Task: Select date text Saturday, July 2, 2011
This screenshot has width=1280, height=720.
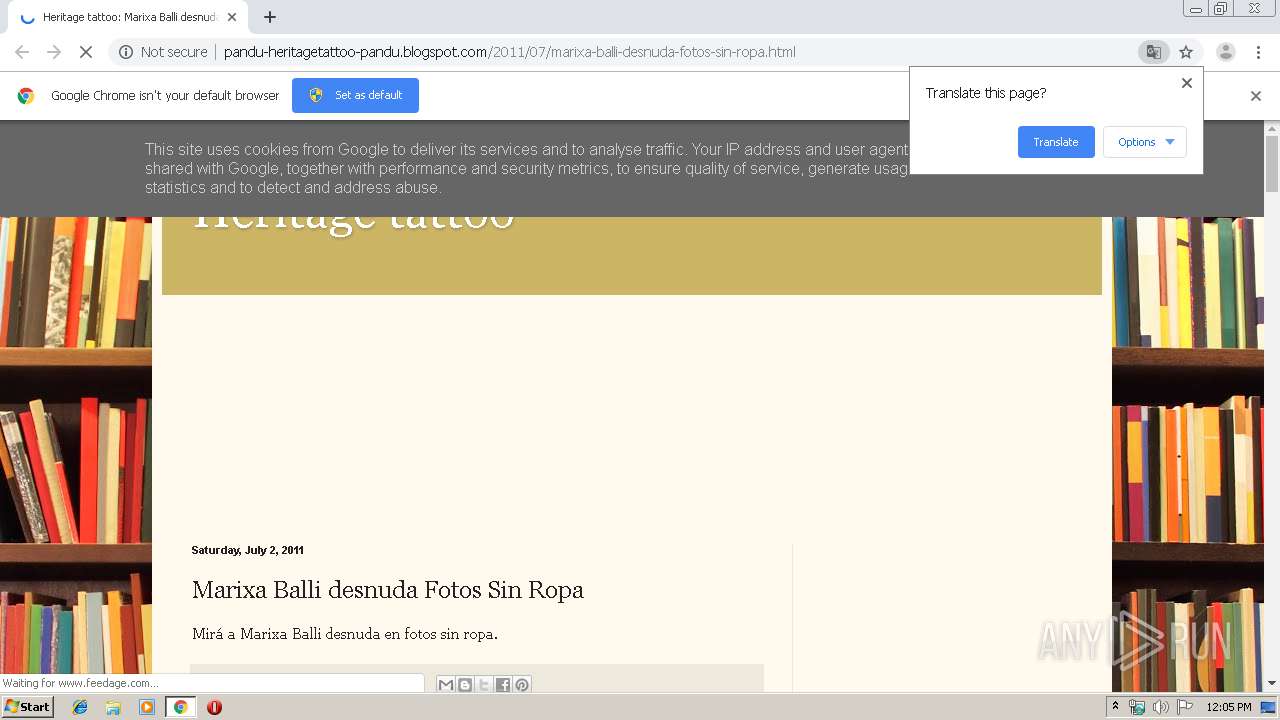Action: point(247,550)
